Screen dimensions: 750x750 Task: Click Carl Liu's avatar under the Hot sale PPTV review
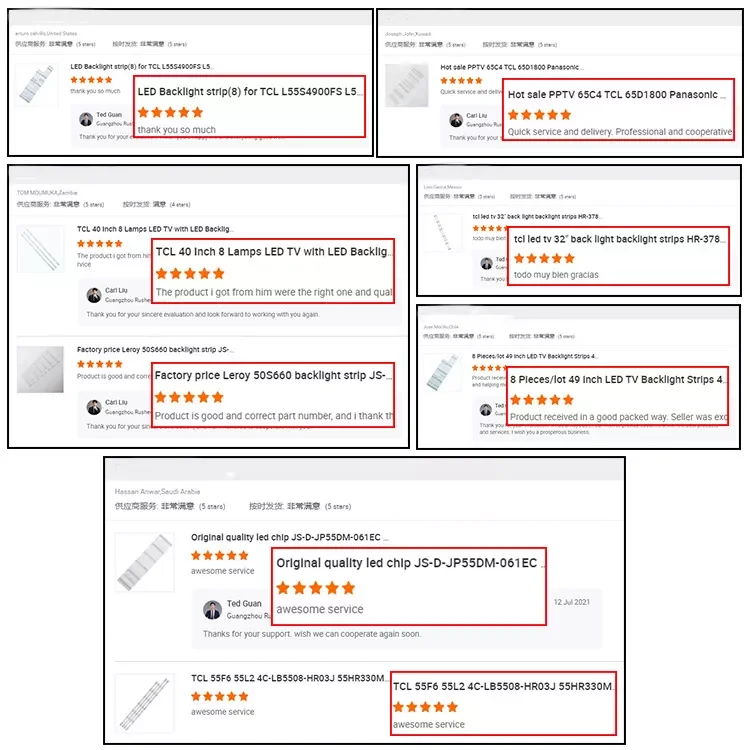[456, 120]
